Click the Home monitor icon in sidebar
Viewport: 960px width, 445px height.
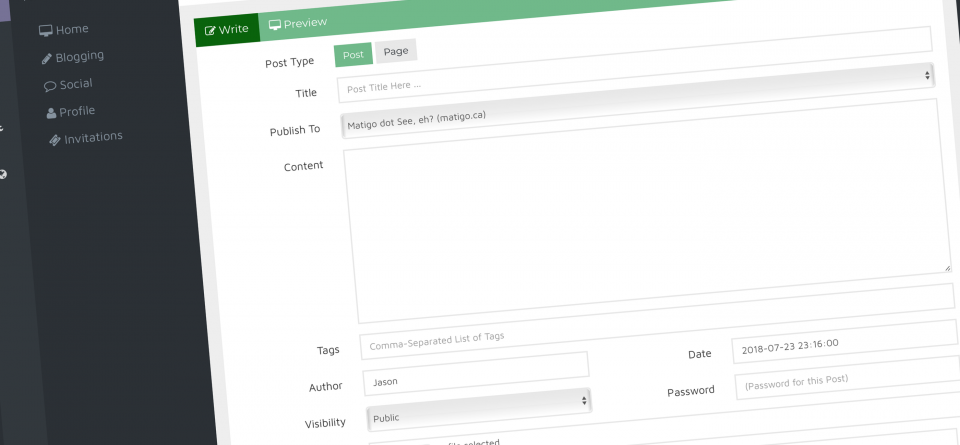45,31
